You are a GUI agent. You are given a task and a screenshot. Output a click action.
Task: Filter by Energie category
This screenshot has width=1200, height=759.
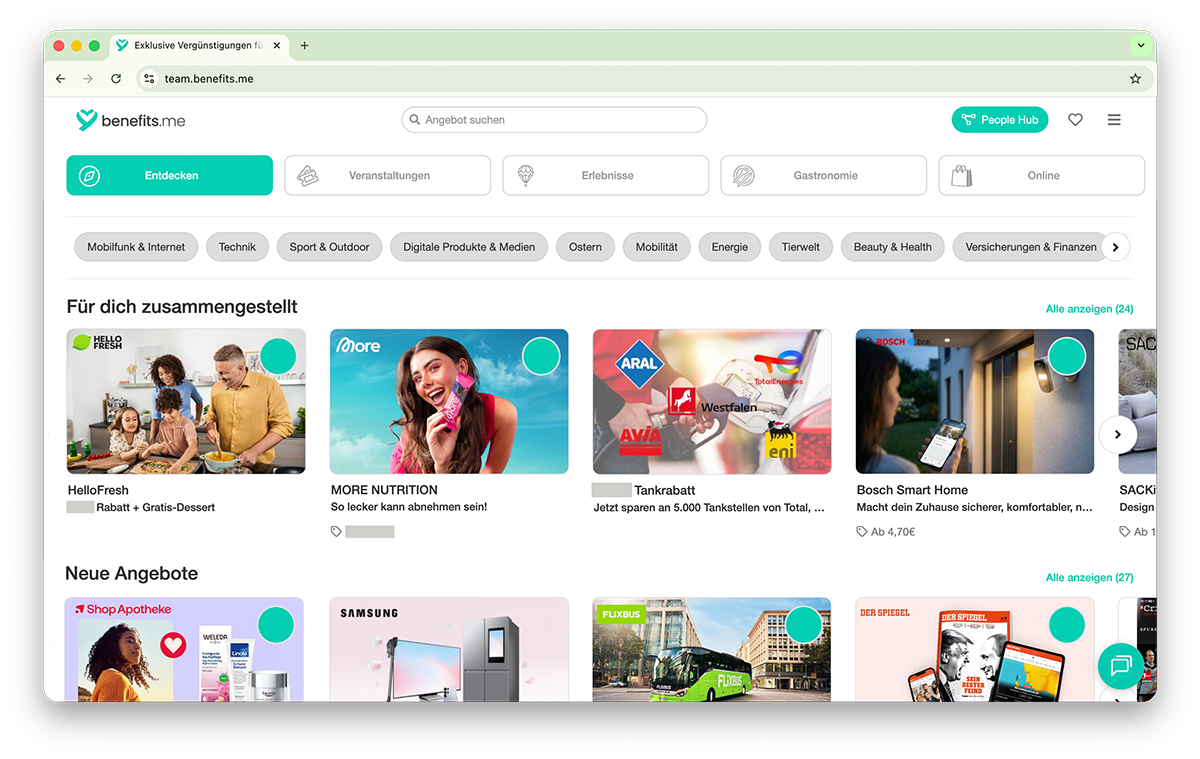coord(730,247)
